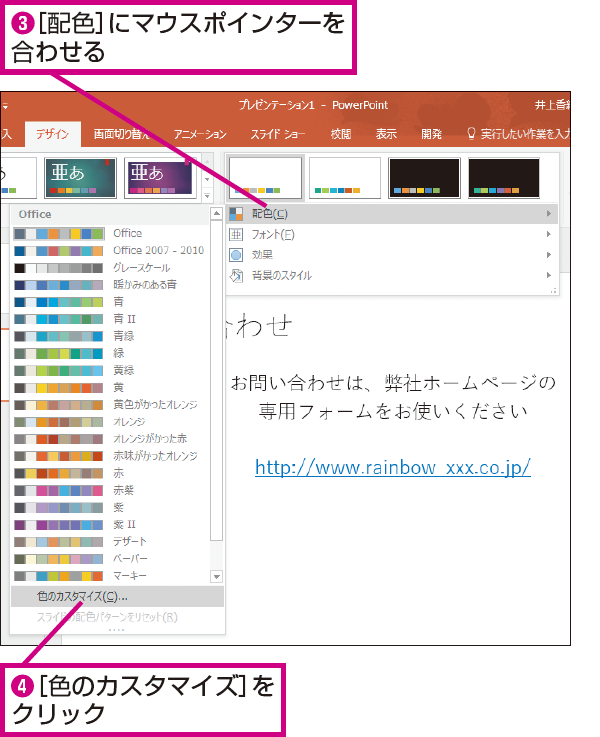Select the マーキー color scheme
The image size is (600, 737).
[x=110, y=576]
